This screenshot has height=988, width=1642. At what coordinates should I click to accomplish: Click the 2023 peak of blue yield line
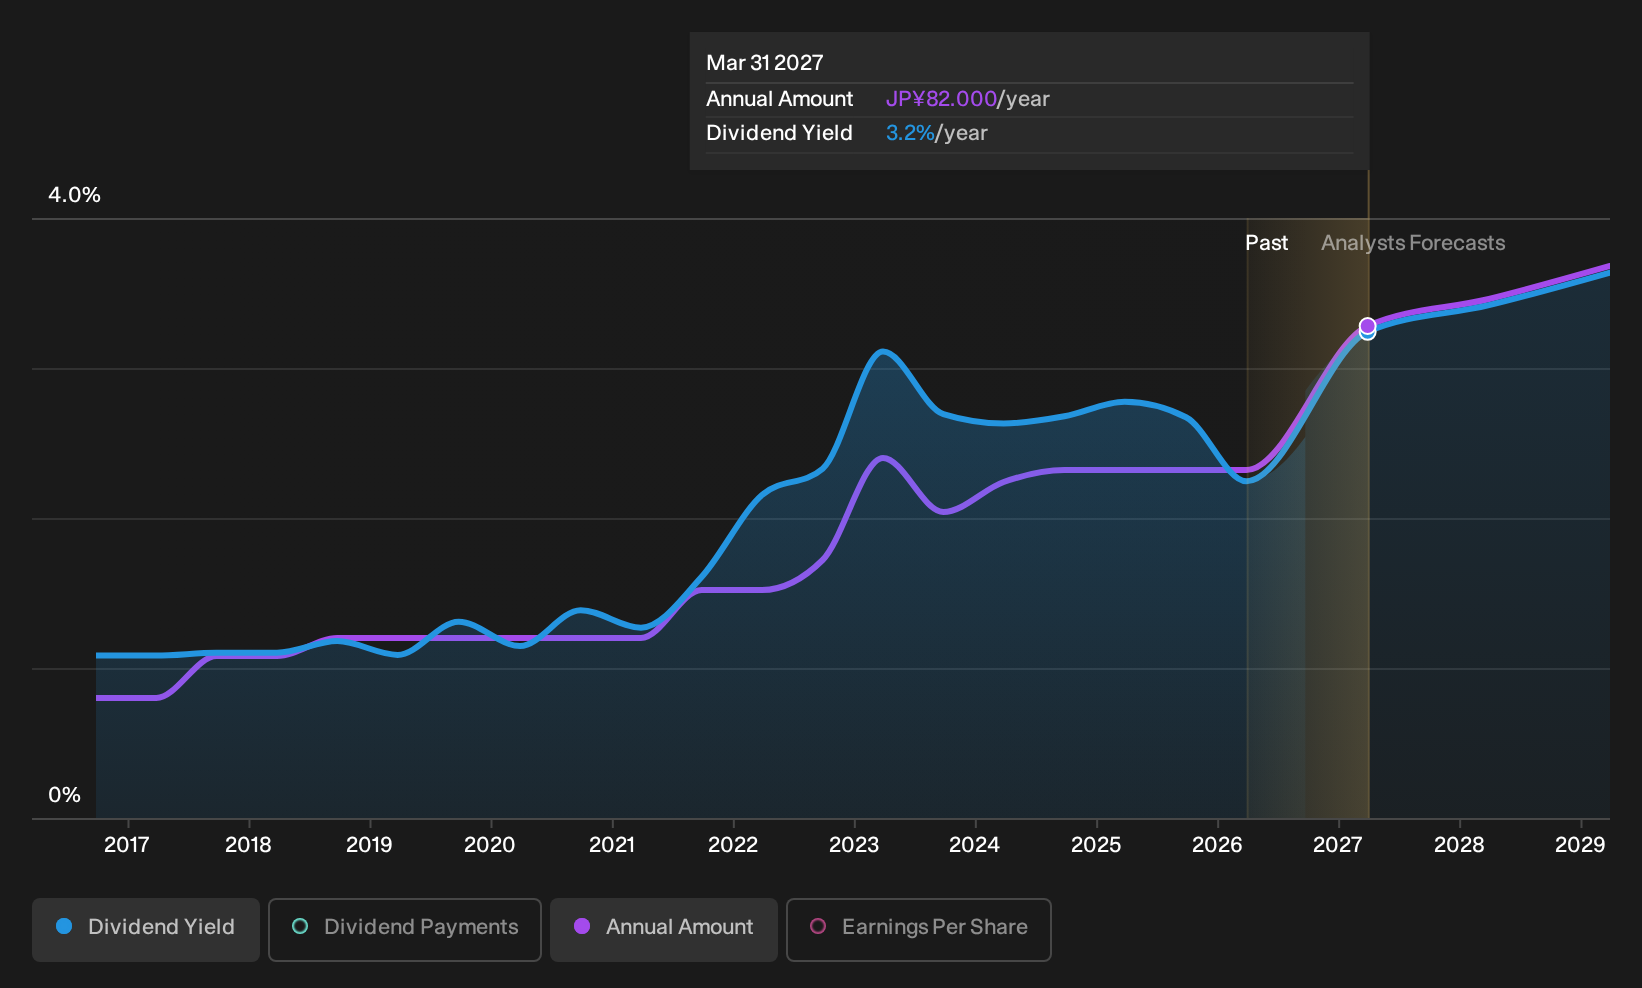(x=882, y=352)
